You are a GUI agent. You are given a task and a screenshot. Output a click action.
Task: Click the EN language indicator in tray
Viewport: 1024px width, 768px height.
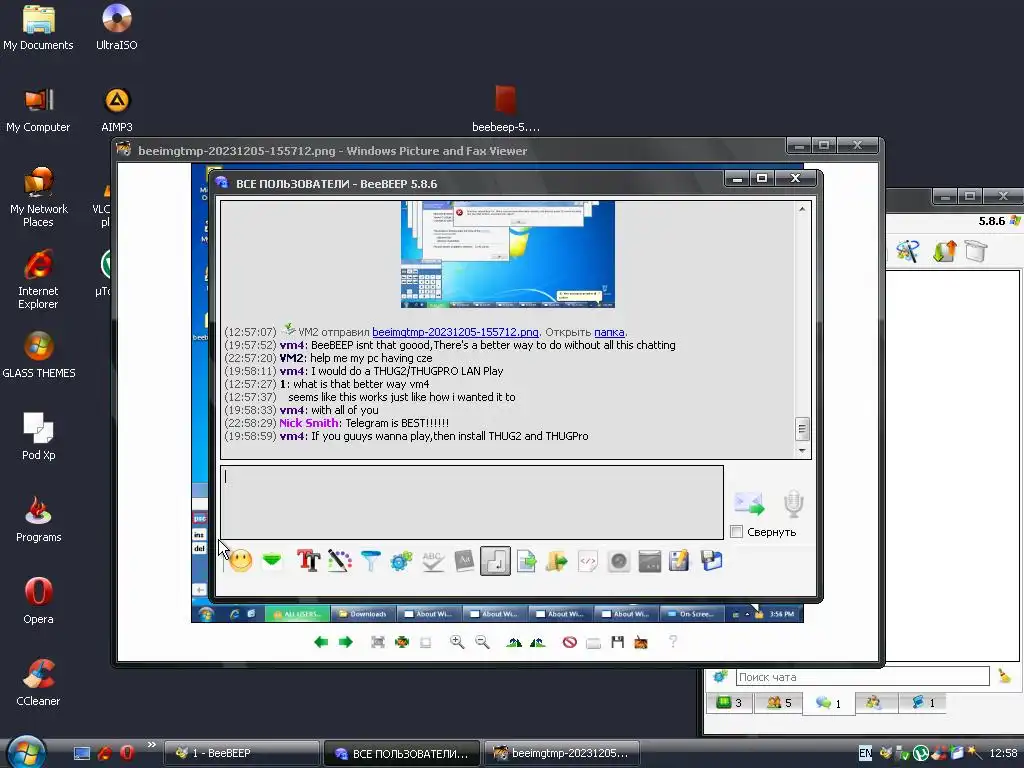pyautogui.click(x=865, y=753)
